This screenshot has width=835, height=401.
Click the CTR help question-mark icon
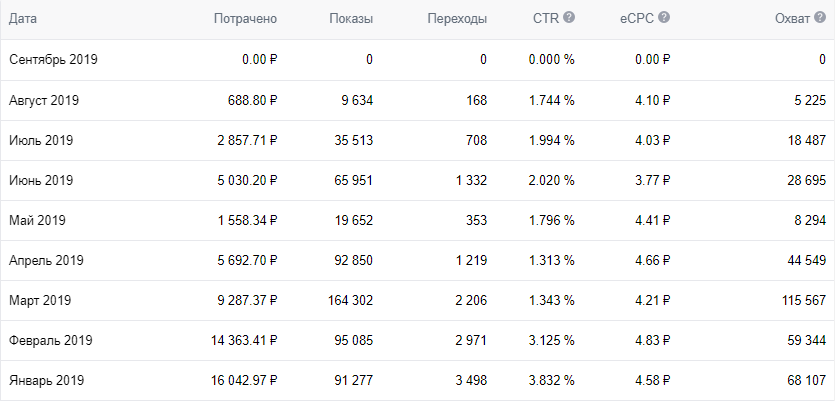coord(569,18)
